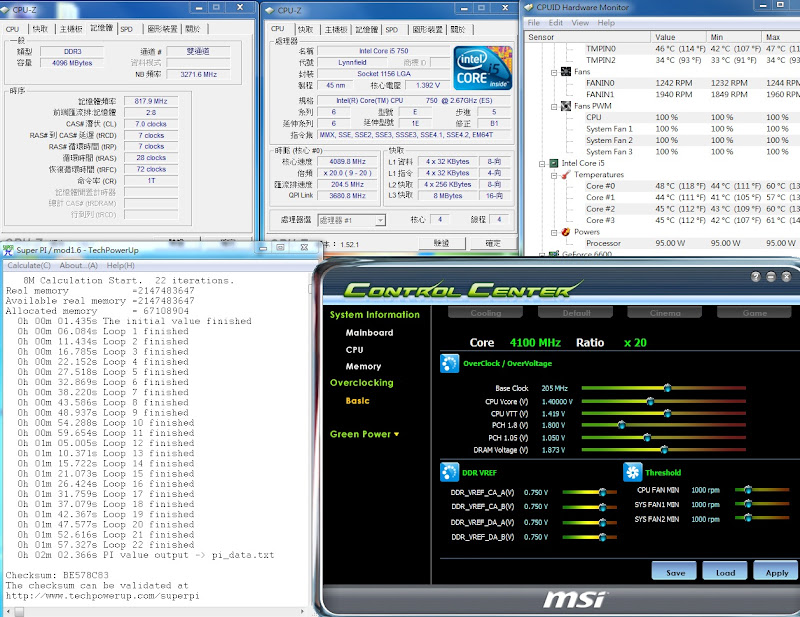This screenshot has height=617, width=800.
Task: Select the Game profile button
Action: tap(755, 313)
